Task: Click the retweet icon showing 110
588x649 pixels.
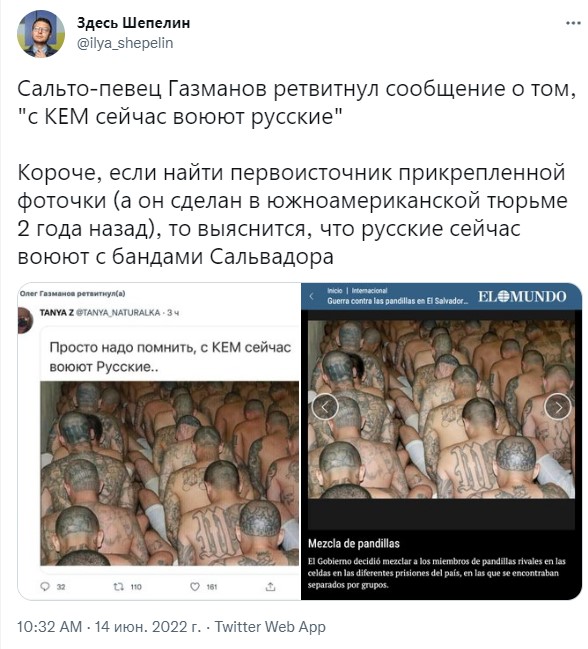Action: 119,587
